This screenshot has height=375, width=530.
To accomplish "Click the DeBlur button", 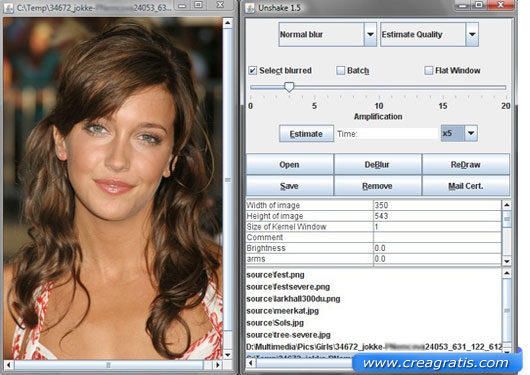I will tap(377, 165).
